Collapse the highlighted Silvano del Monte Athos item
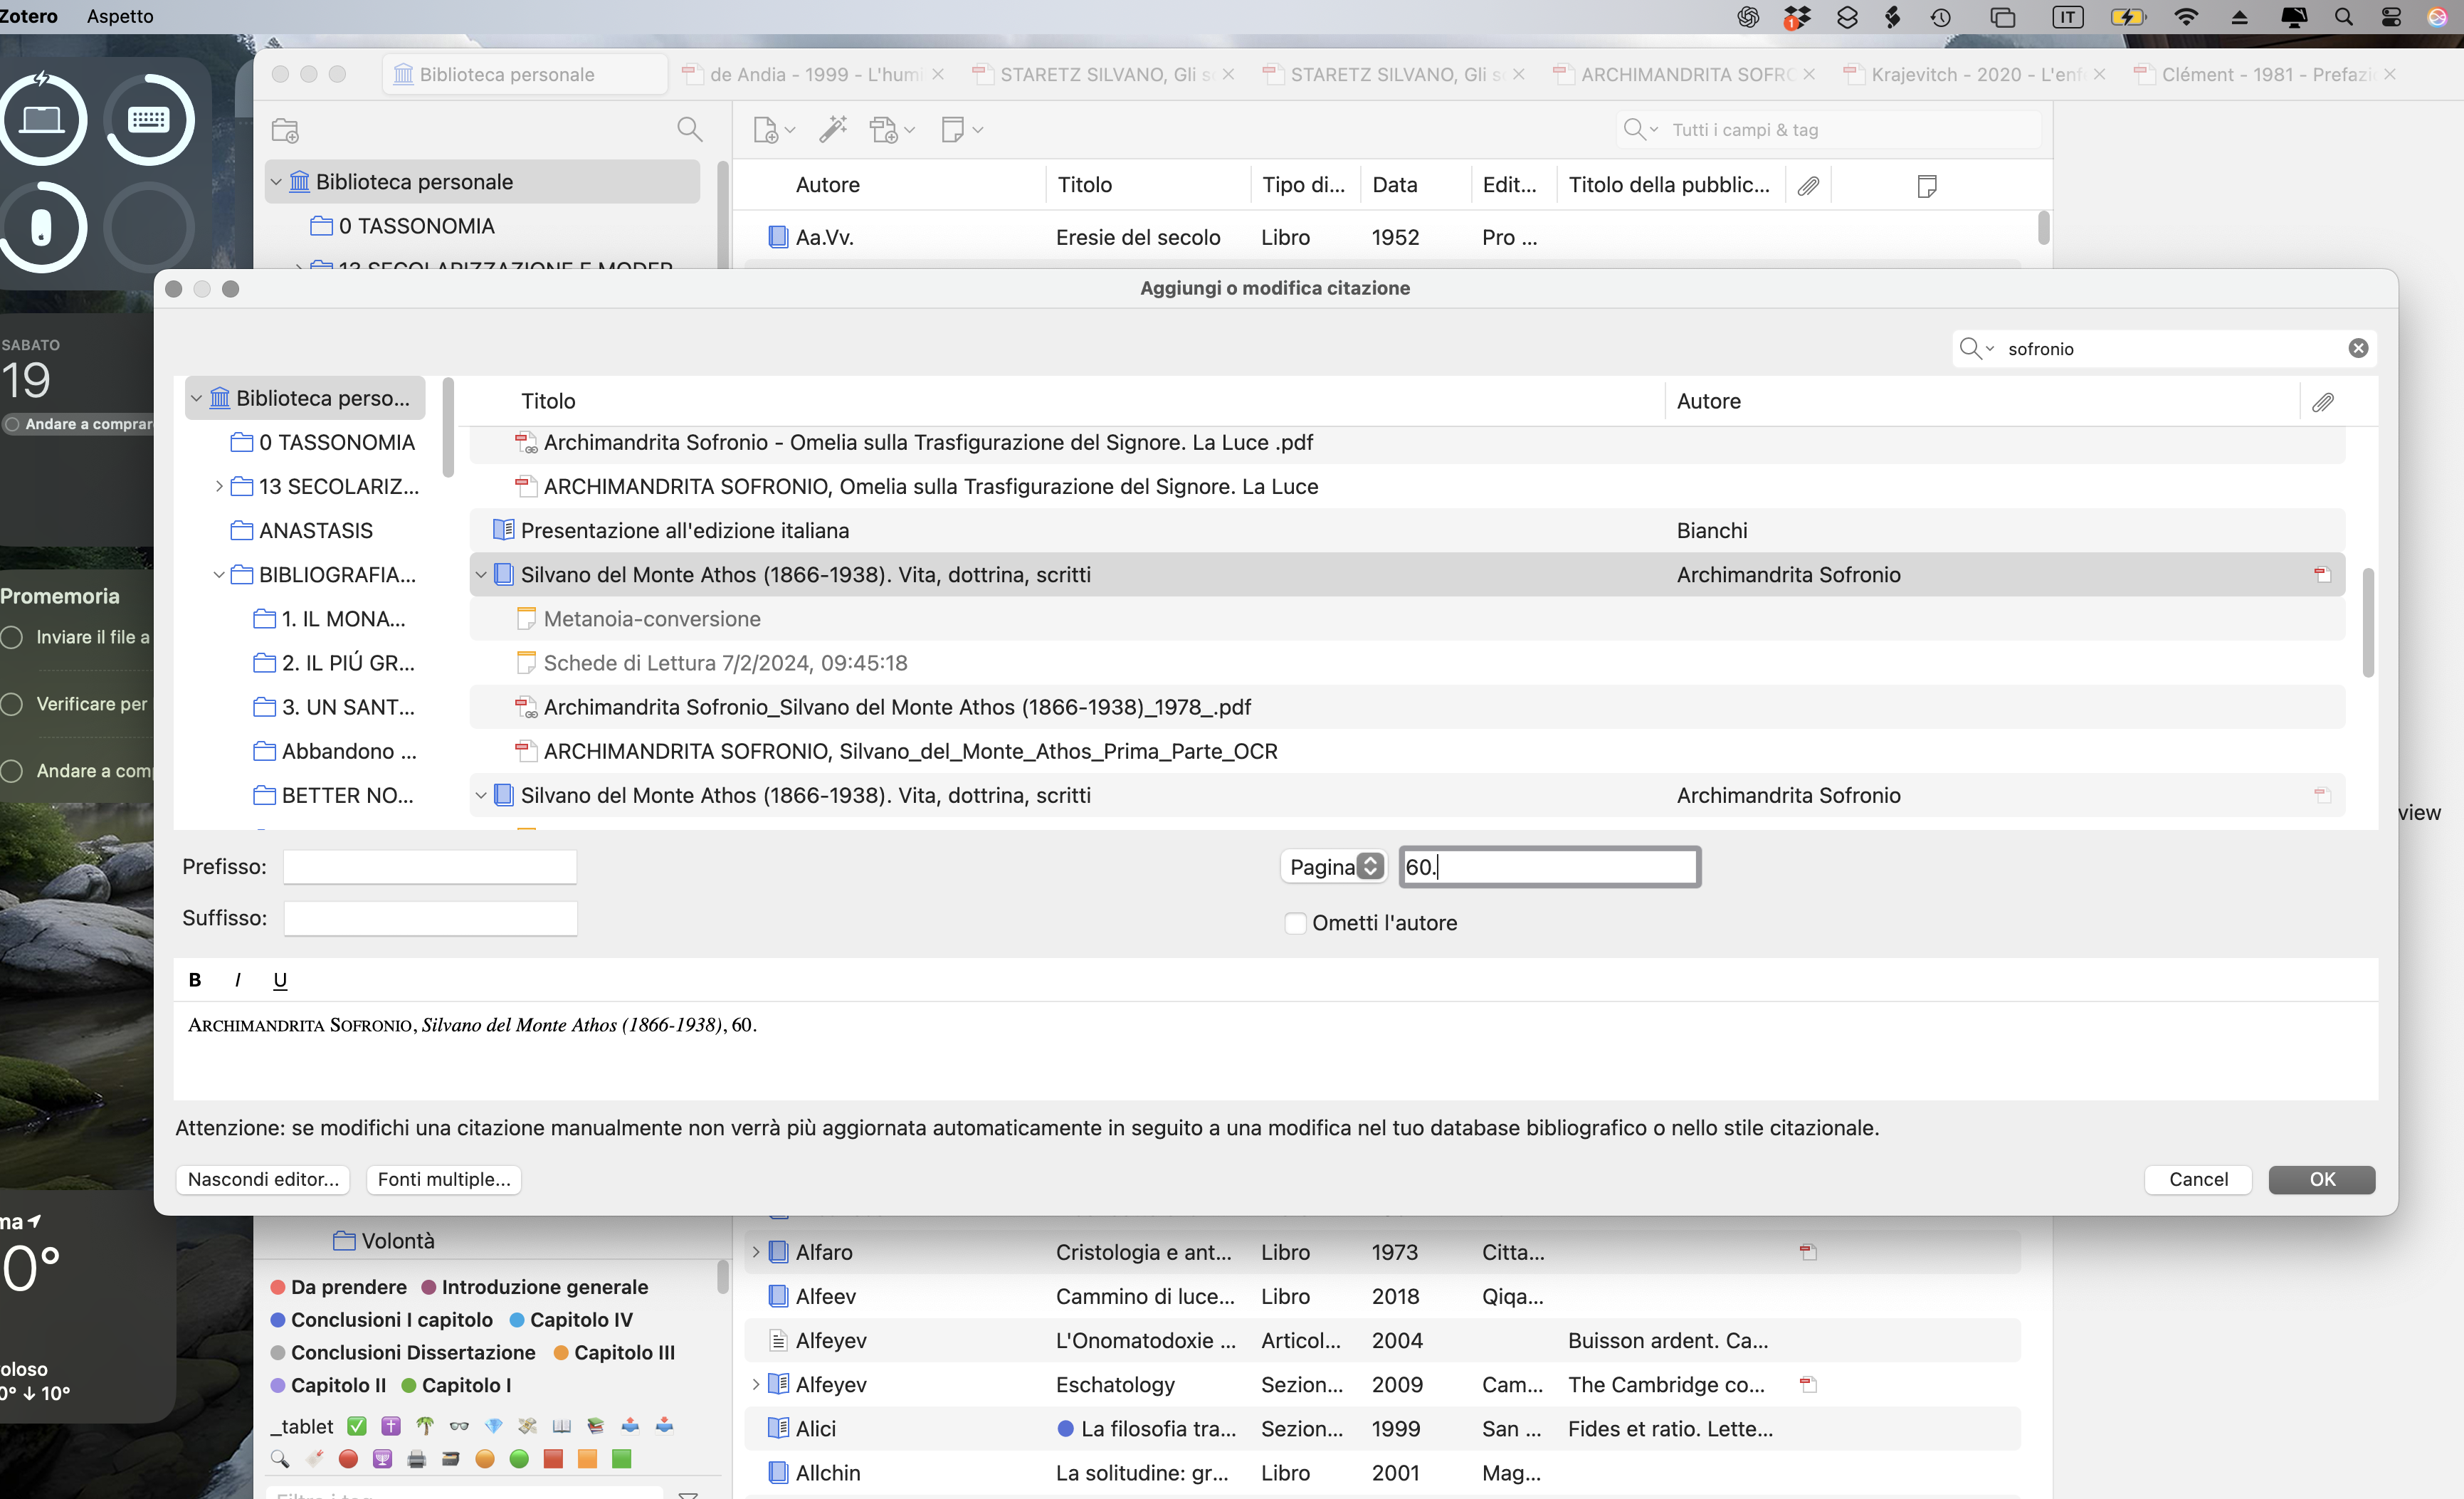2464x1499 pixels. tap(481, 575)
